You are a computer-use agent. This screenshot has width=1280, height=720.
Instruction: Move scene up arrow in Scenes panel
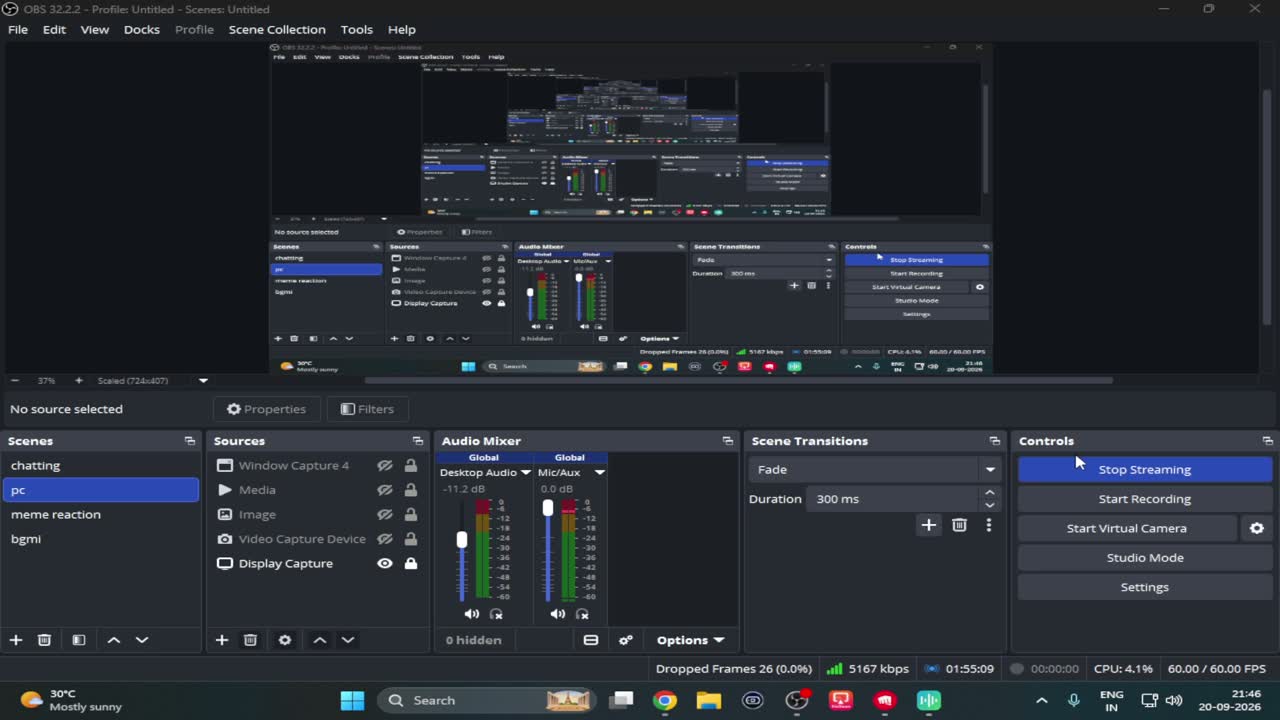point(114,640)
